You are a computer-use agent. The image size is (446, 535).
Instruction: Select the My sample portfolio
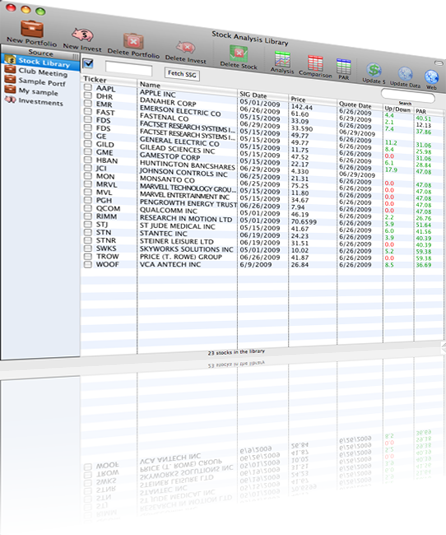38,91
